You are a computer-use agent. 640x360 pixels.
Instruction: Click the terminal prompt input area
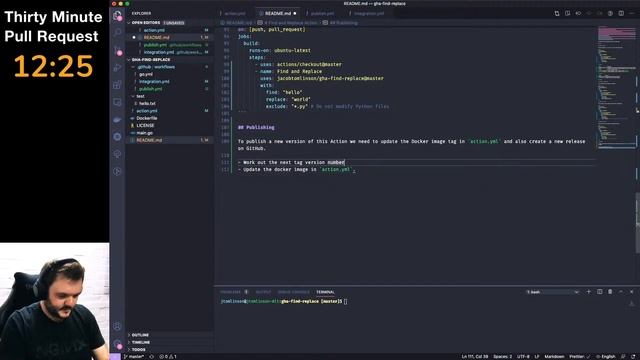coord(345,302)
